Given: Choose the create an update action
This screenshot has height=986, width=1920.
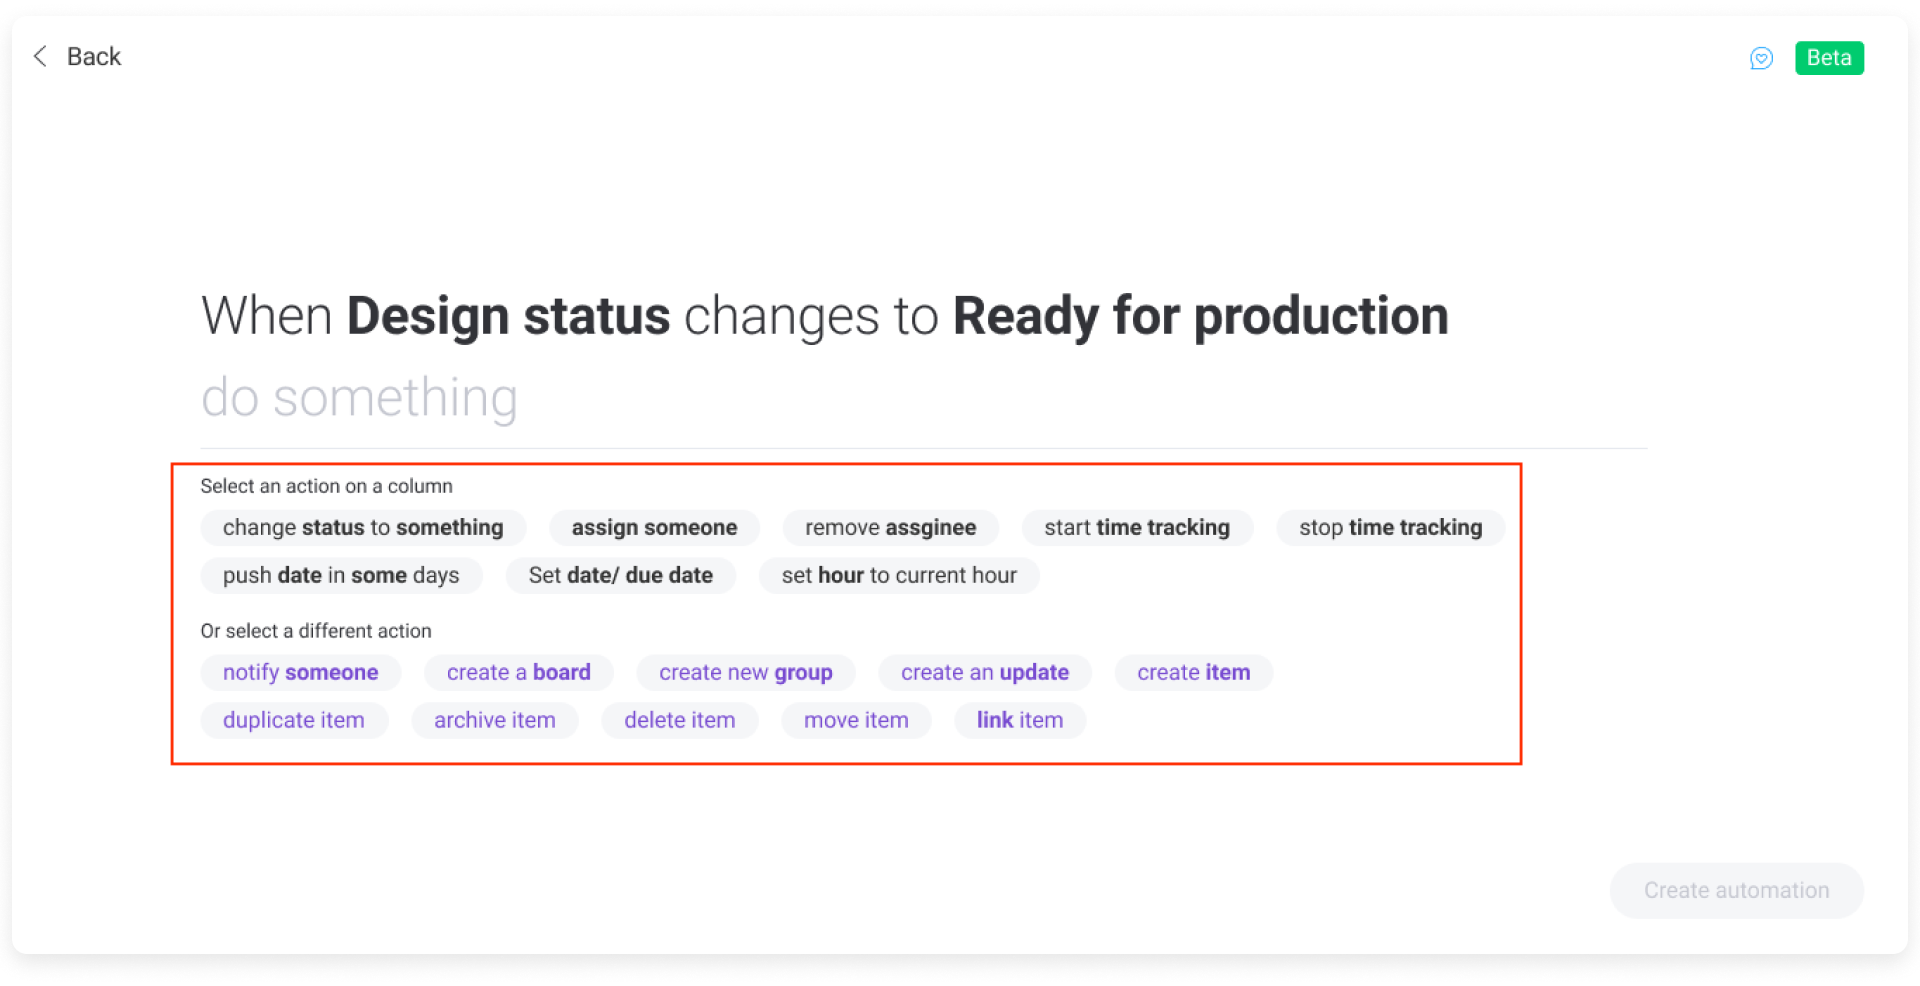Looking at the screenshot, I should click(984, 672).
